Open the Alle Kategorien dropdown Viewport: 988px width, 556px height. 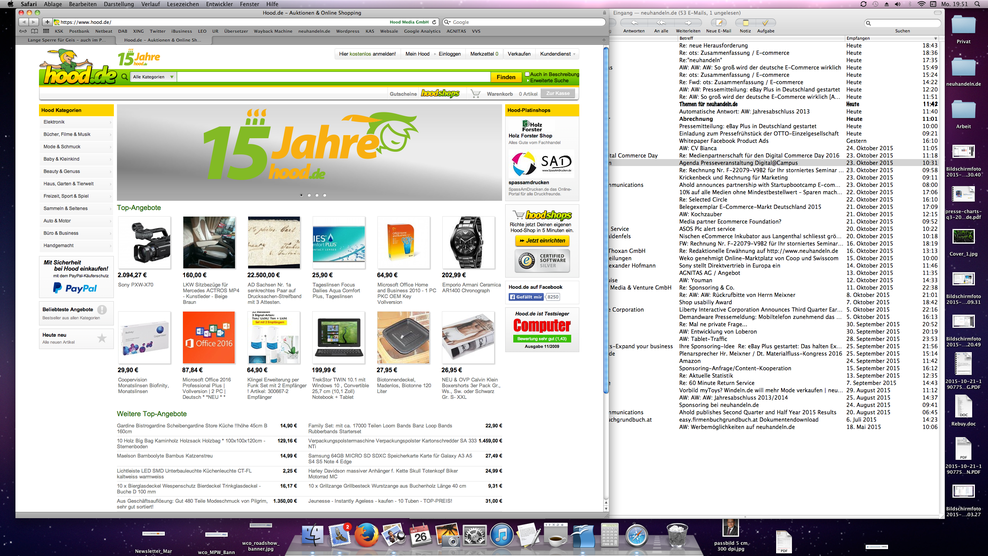click(153, 77)
